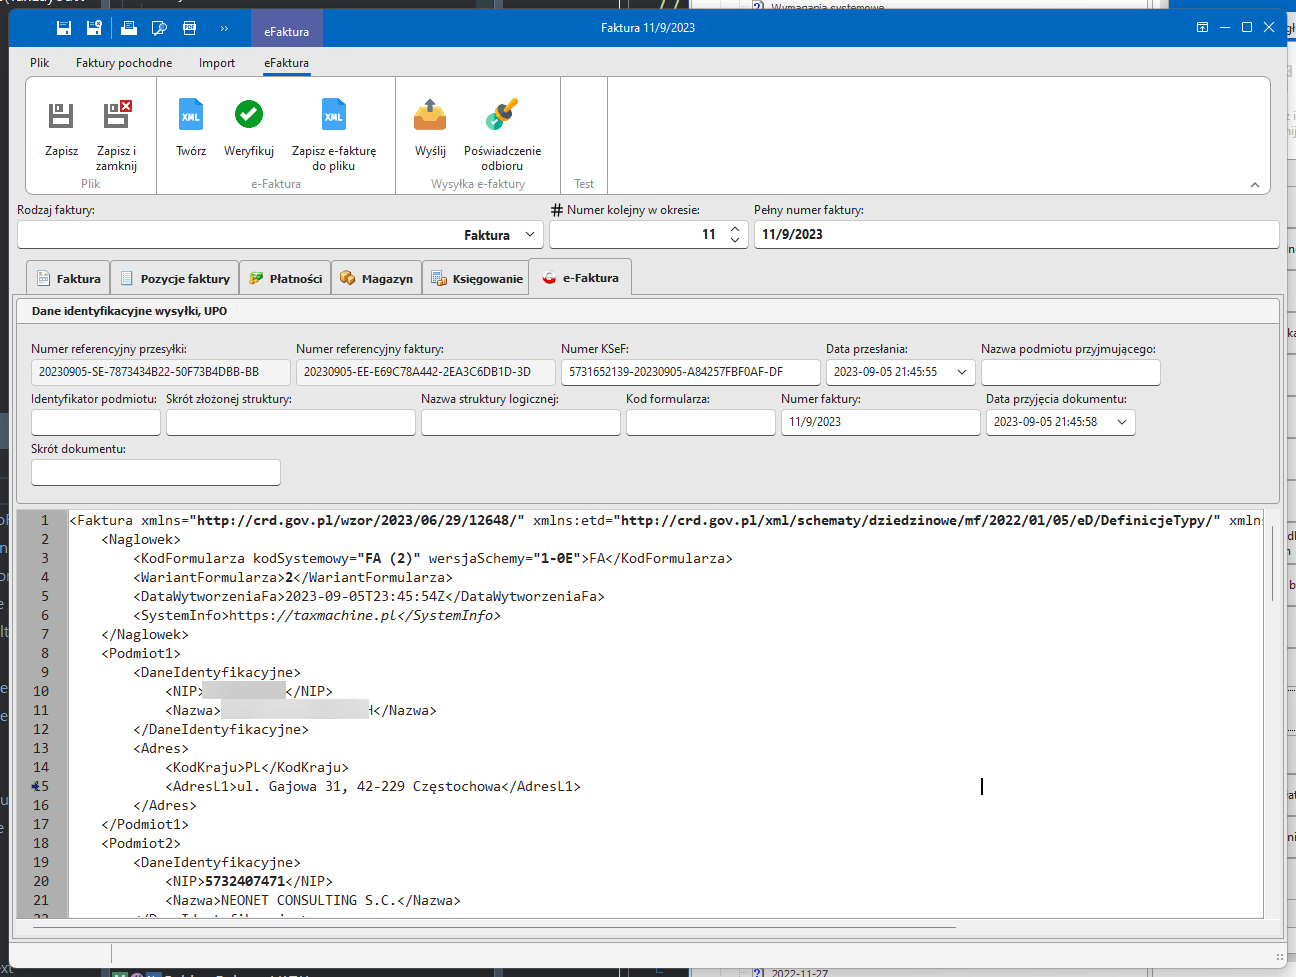Open Poświadczenie odbioru receipt icon

point(502,117)
